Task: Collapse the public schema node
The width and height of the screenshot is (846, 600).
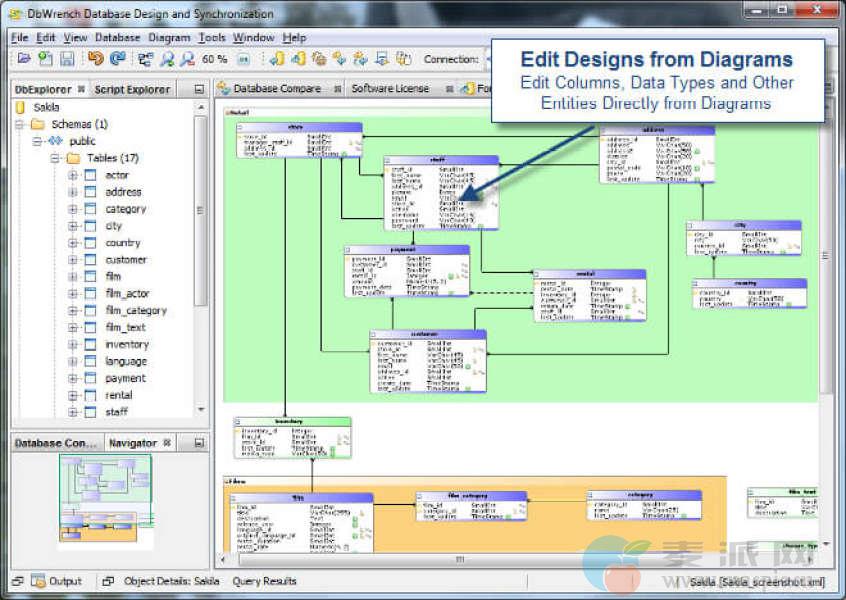Action: 37,141
